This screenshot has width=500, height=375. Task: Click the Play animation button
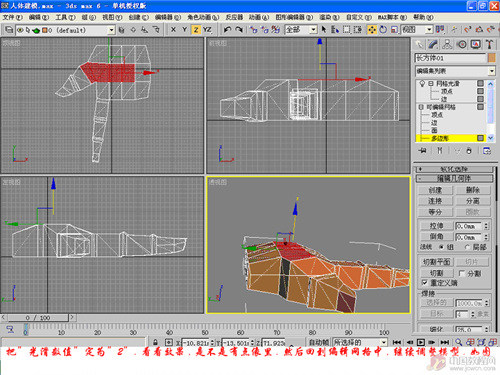pos(421,342)
